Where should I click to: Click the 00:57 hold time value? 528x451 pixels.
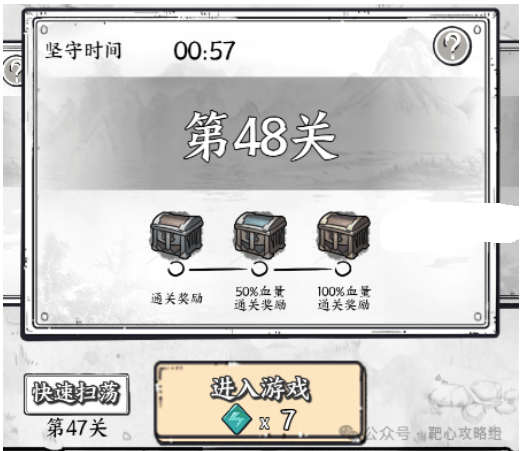click(204, 51)
